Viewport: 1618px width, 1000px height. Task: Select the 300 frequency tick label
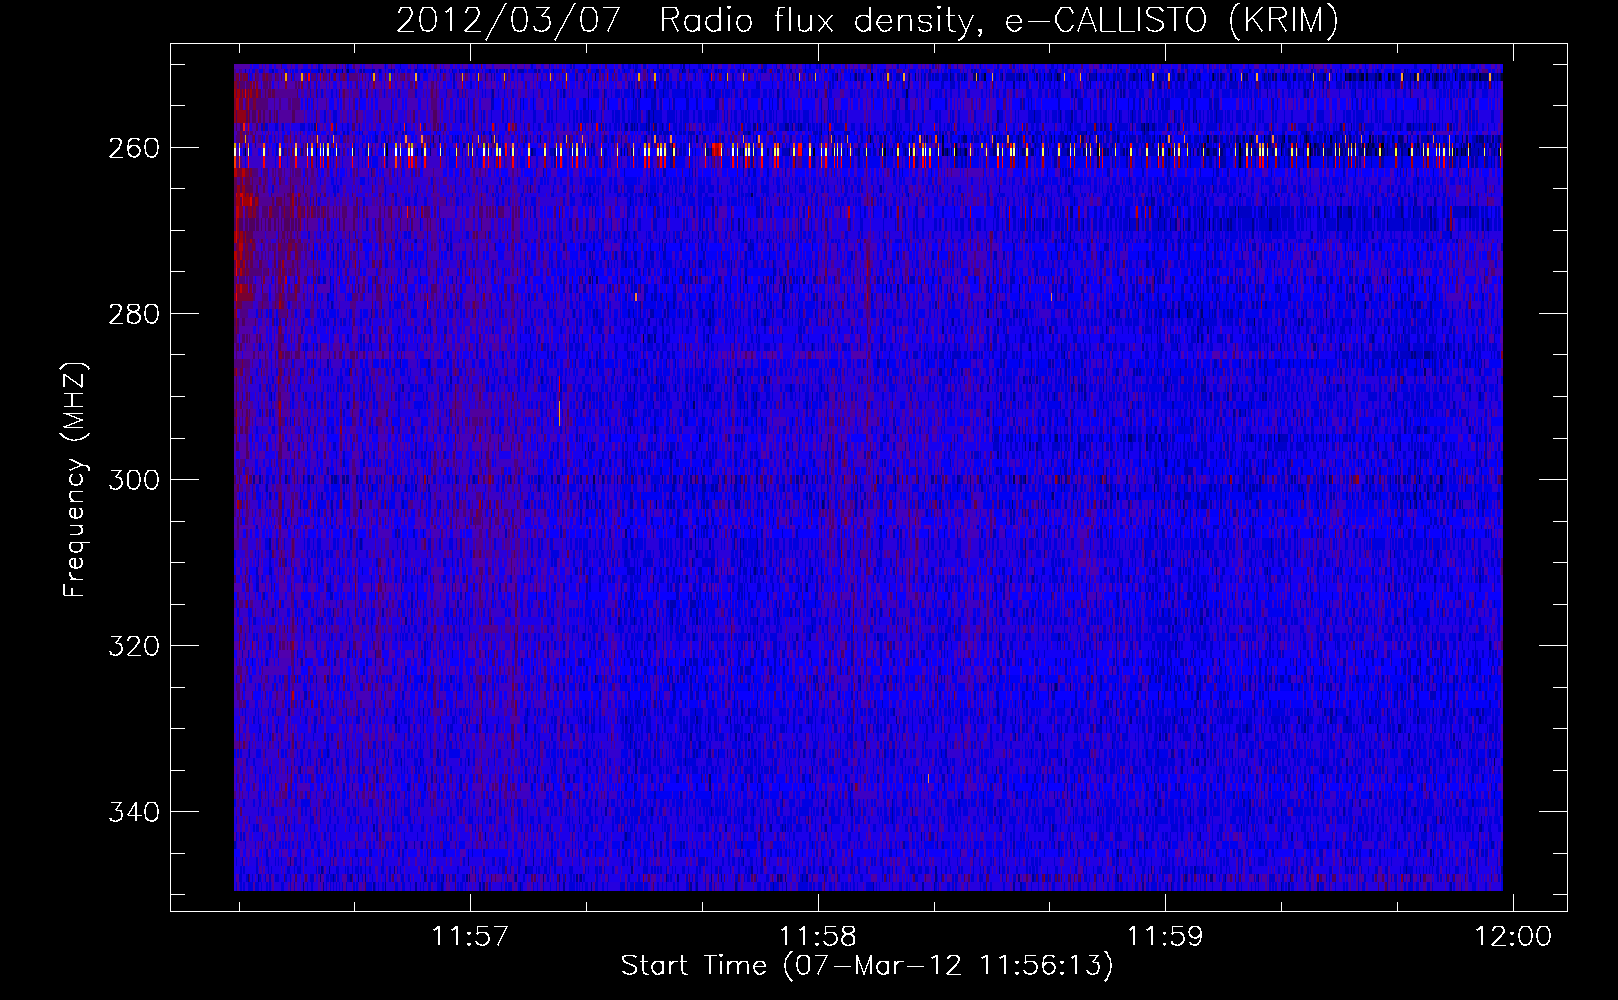click(x=133, y=480)
